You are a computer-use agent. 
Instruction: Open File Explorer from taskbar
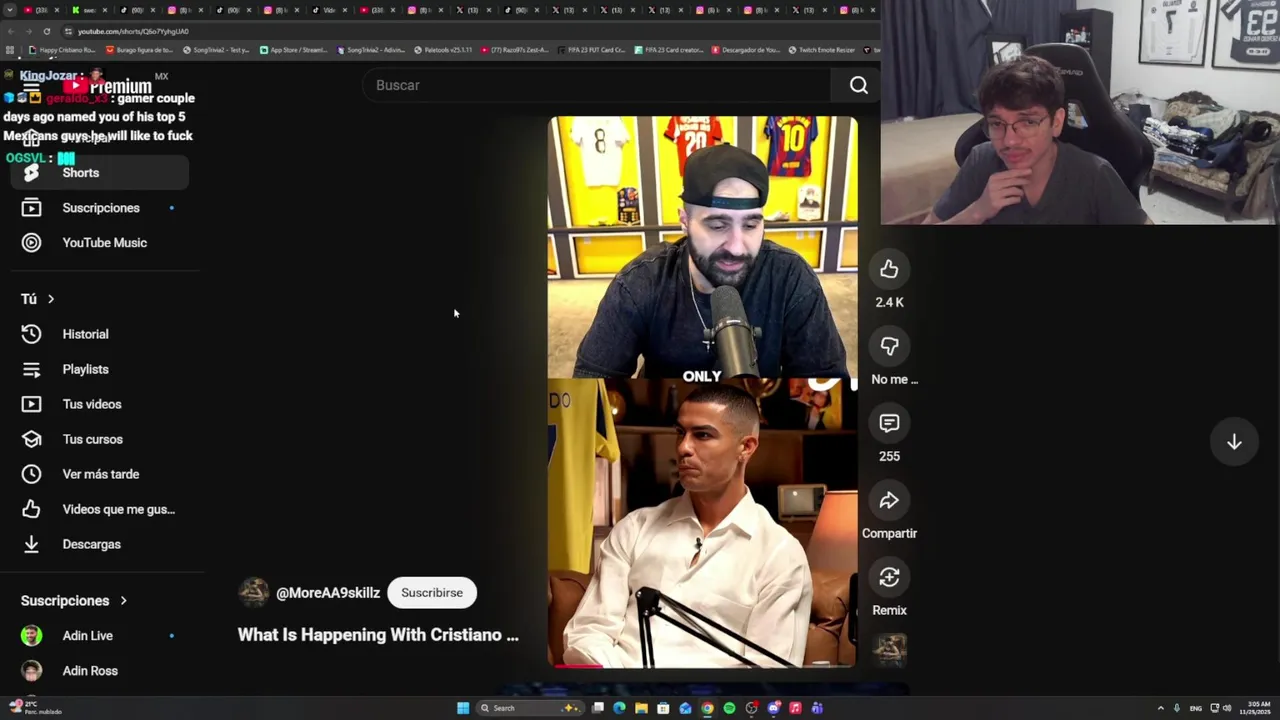[x=641, y=708]
